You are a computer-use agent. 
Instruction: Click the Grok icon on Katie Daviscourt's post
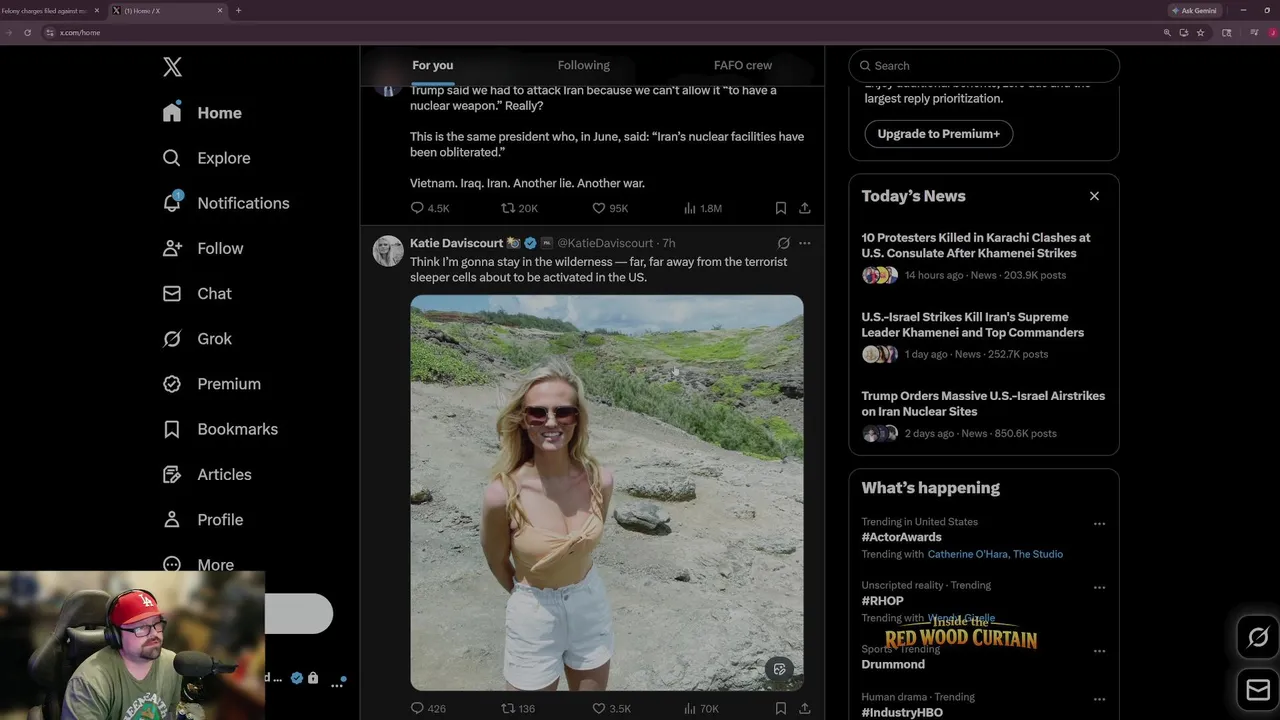pos(783,243)
